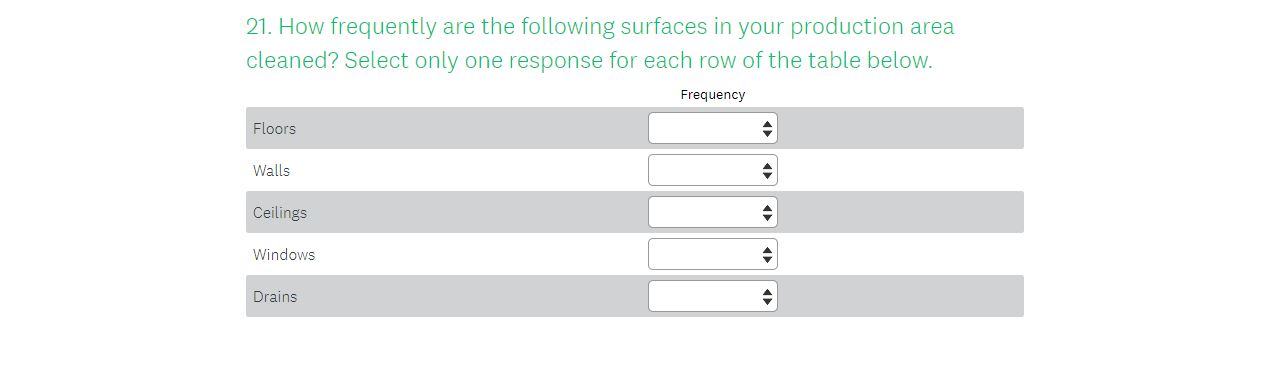
Task: Click the arrows icon in Floors select box
Action: click(767, 129)
